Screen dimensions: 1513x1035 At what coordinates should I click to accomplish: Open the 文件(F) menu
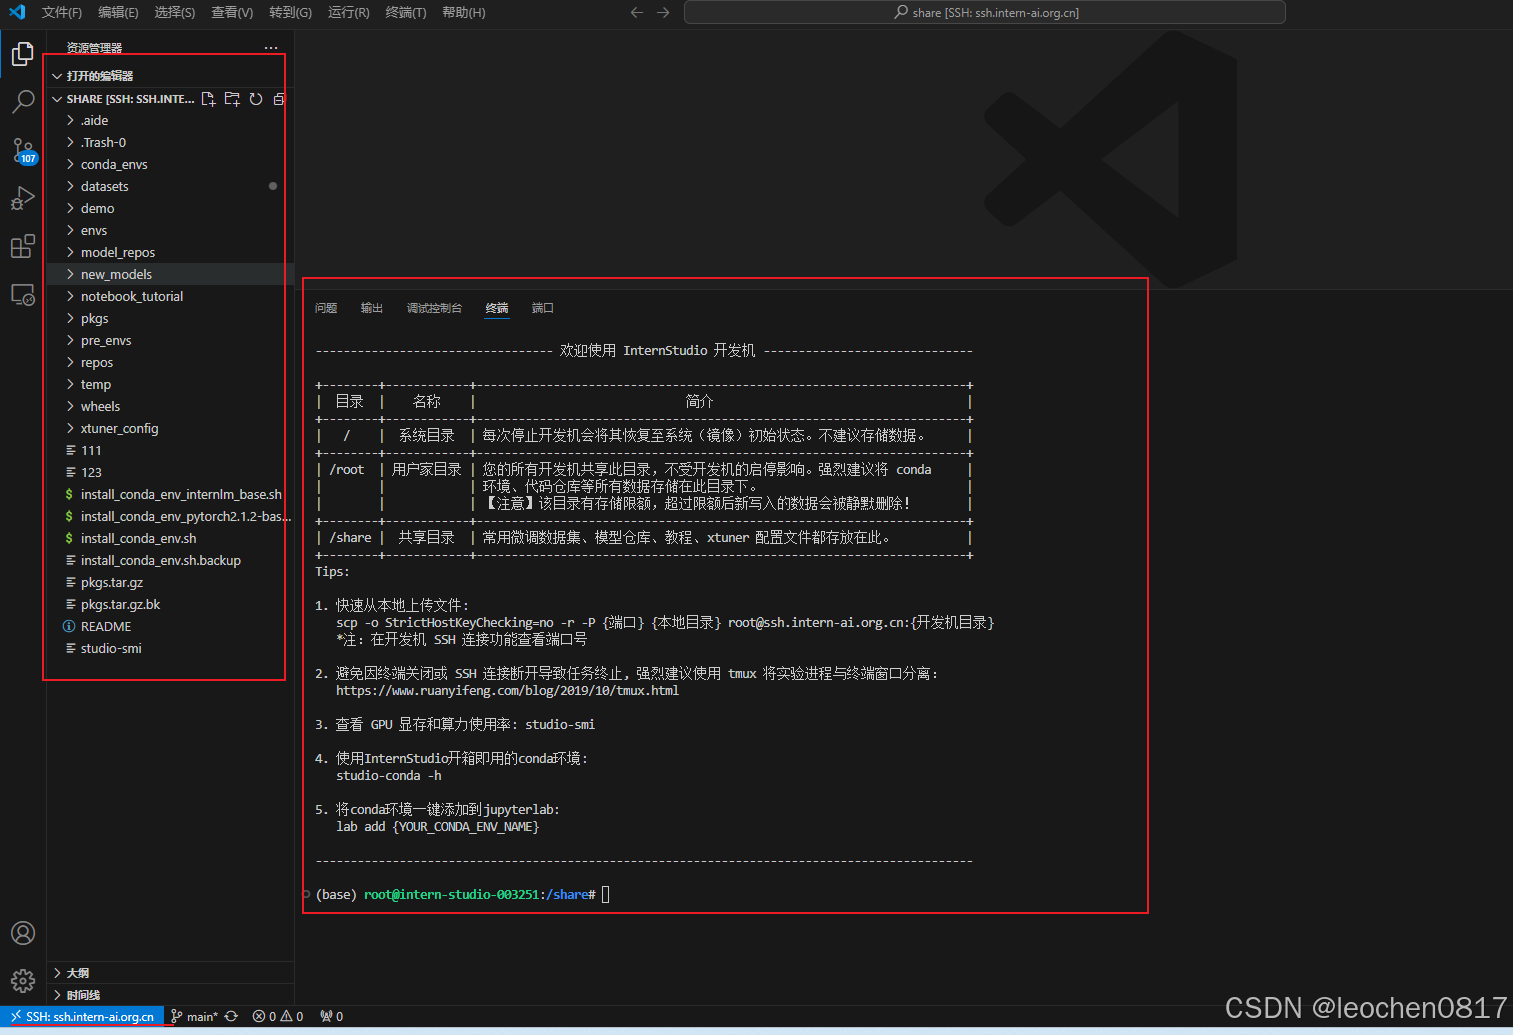(x=62, y=12)
